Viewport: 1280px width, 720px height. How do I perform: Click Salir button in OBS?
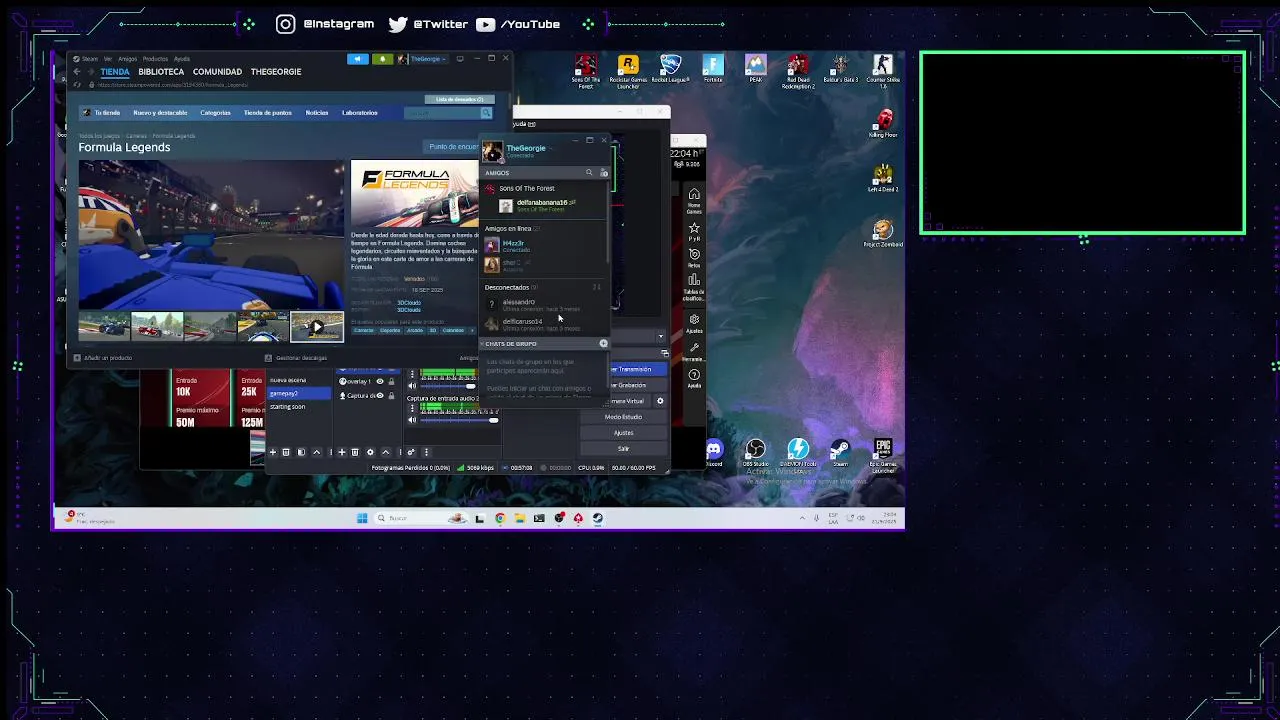pos(623,449)
